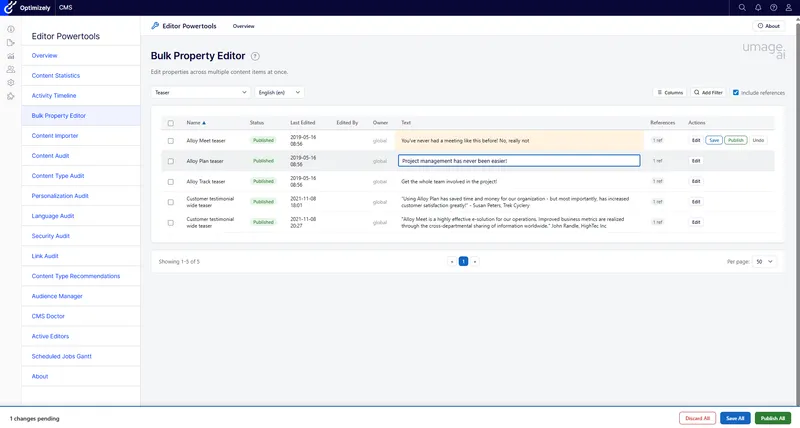Go to the previous page arrow
The image size is (800, 428).
pos(452,262)
